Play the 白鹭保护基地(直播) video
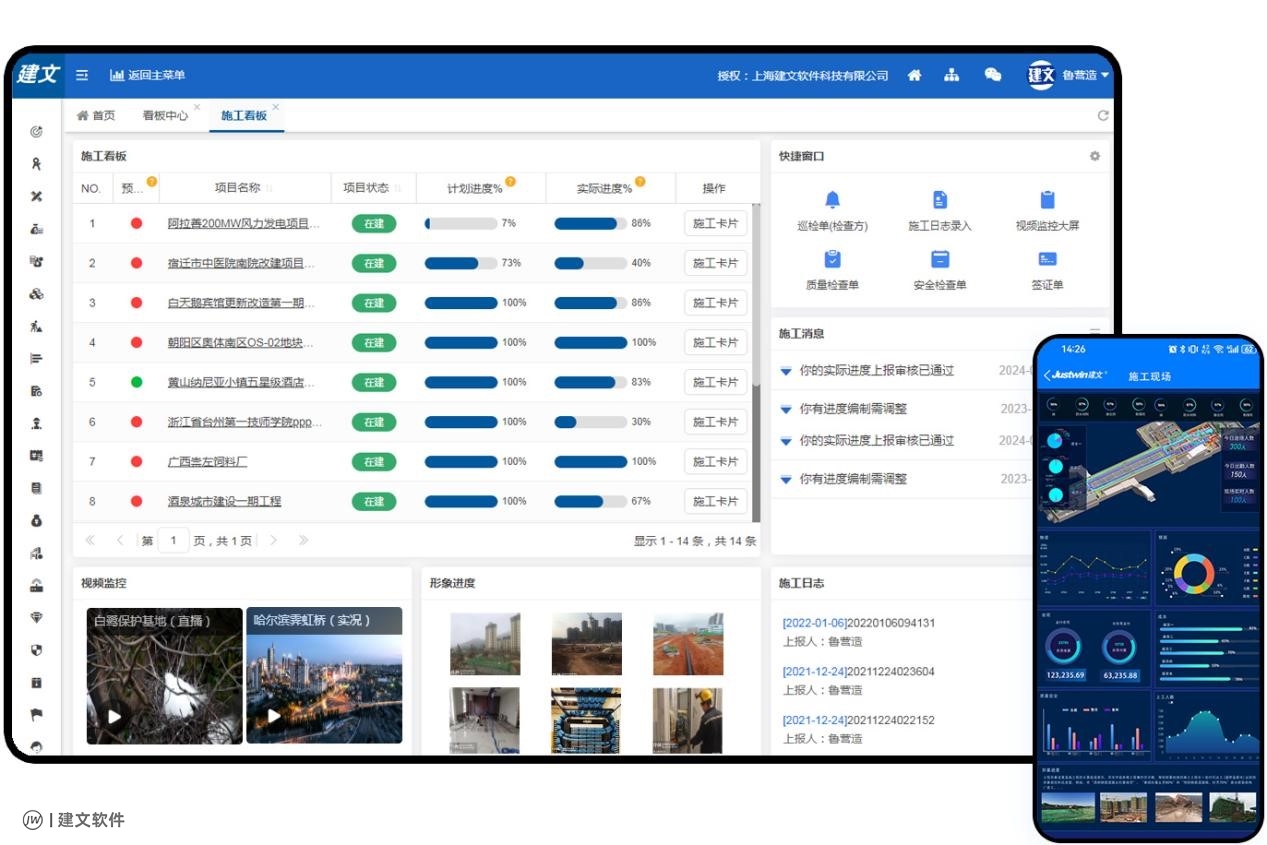Viewport: 1267px width, 845px height. tap(114, 716)
